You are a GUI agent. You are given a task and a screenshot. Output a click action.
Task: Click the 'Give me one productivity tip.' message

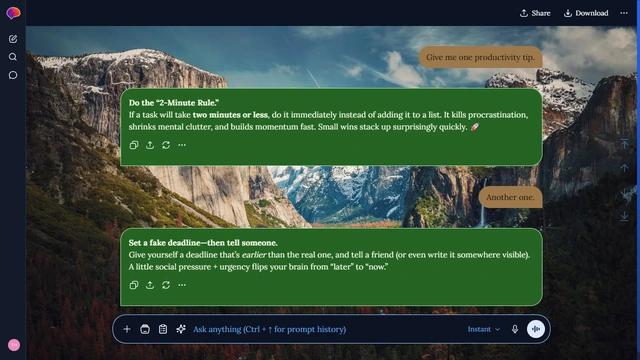480,57
